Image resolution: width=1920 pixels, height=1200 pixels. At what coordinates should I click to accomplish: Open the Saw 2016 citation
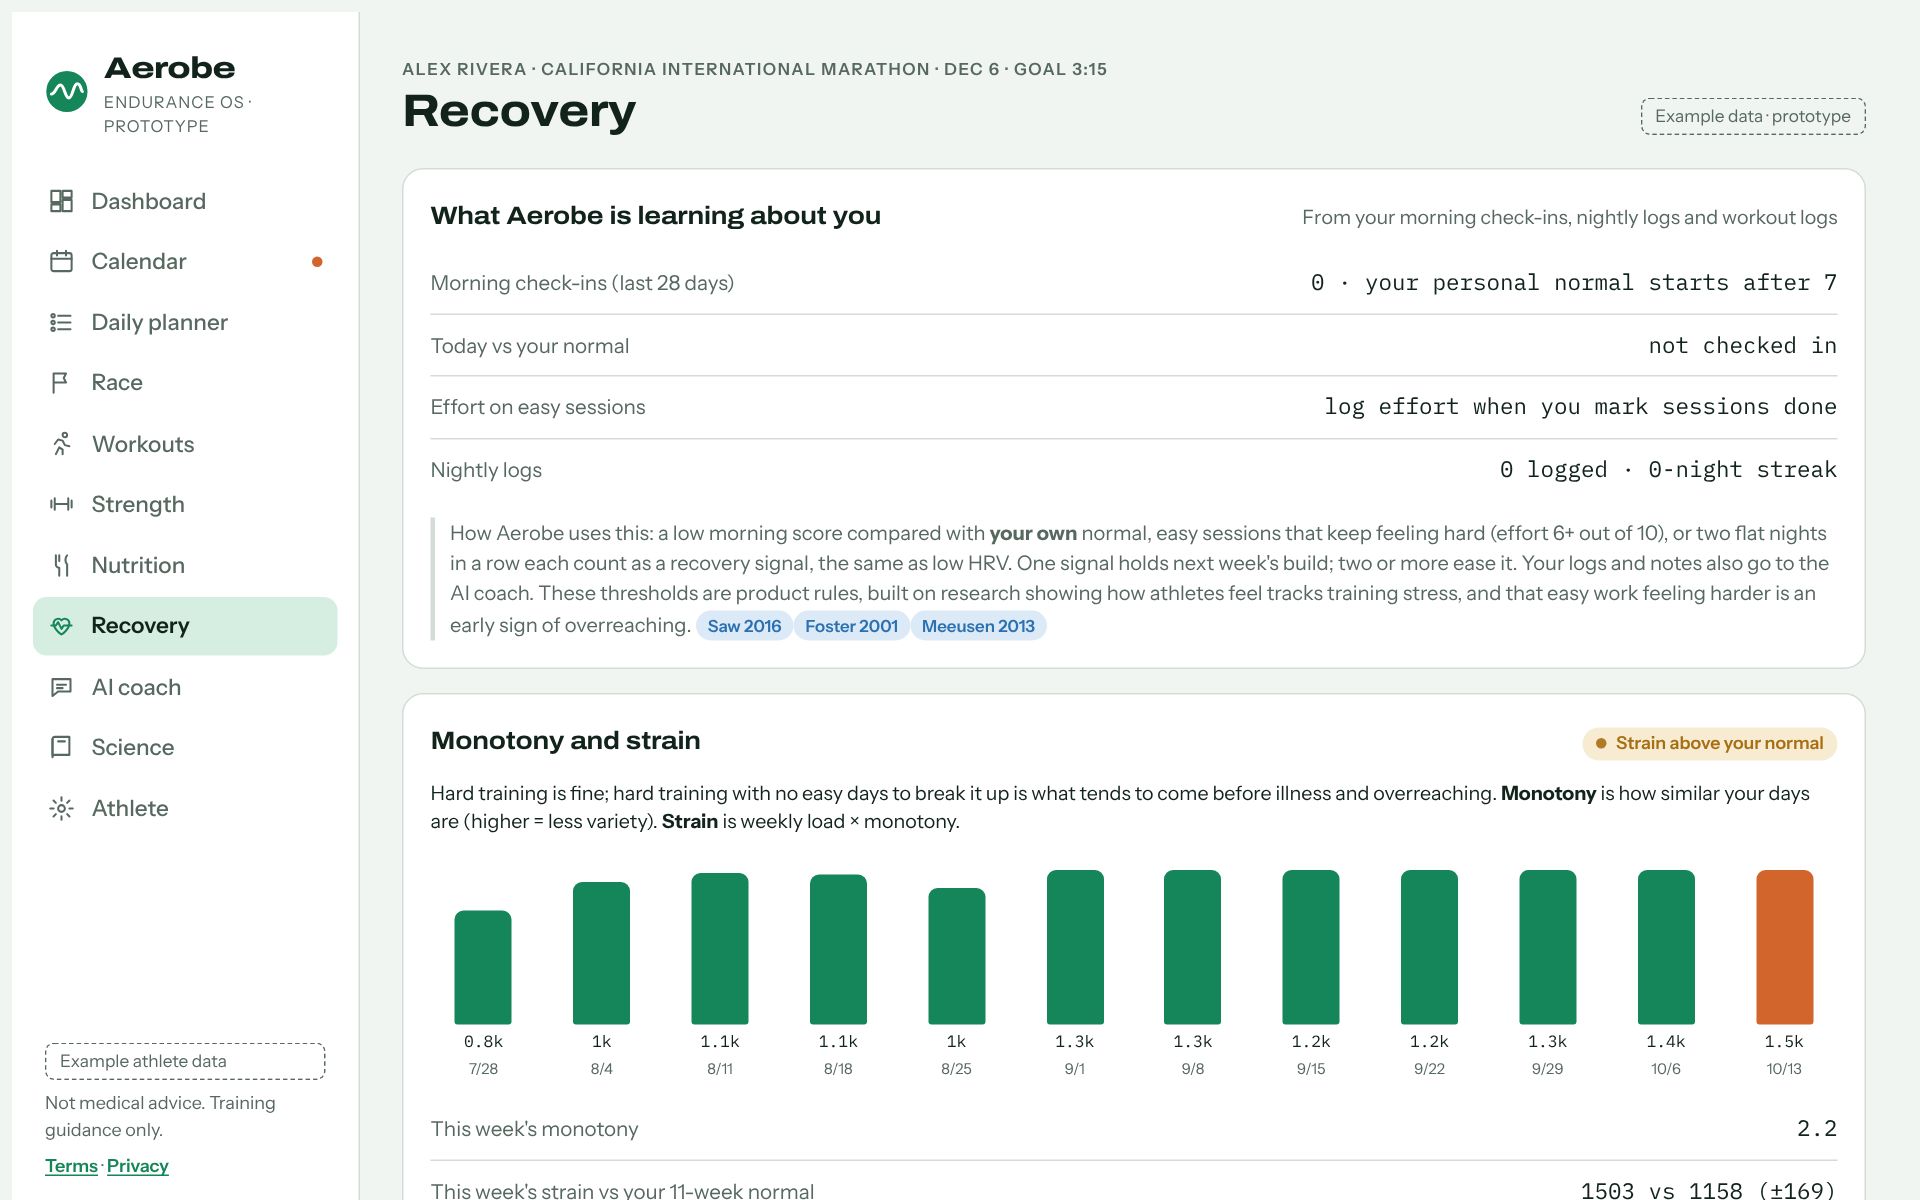point(744,626)
